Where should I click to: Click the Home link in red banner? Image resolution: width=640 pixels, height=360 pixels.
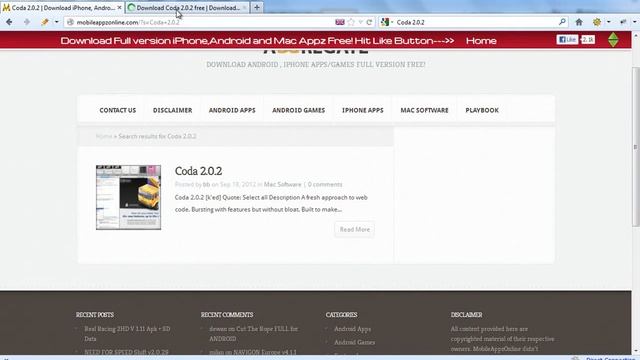coord(481,40)
